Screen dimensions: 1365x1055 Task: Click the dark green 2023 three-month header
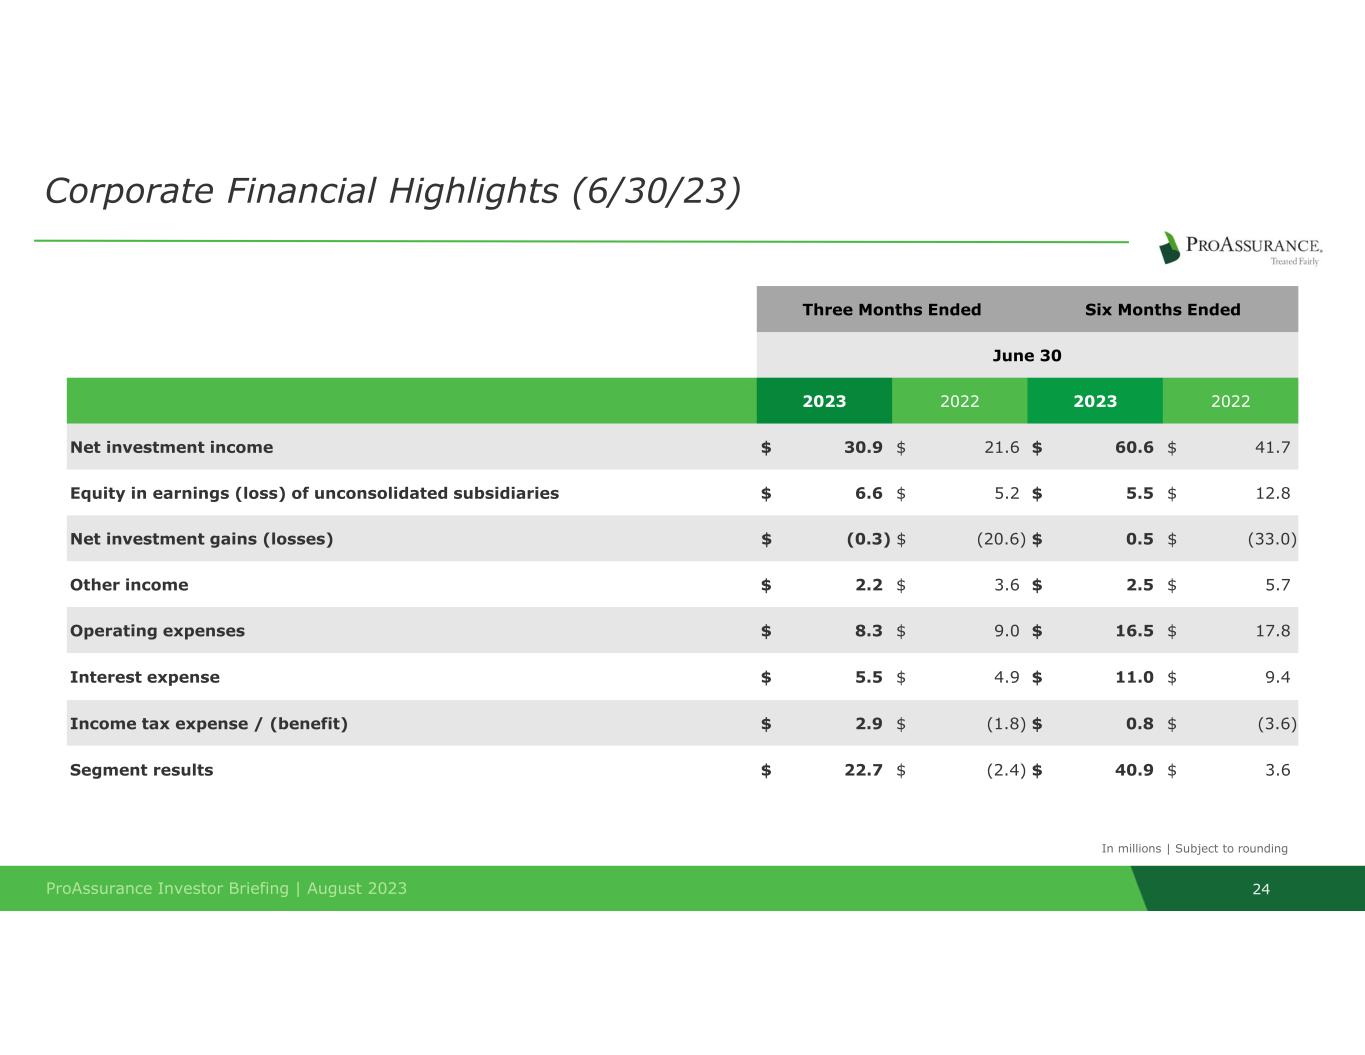tap(824, 401)
